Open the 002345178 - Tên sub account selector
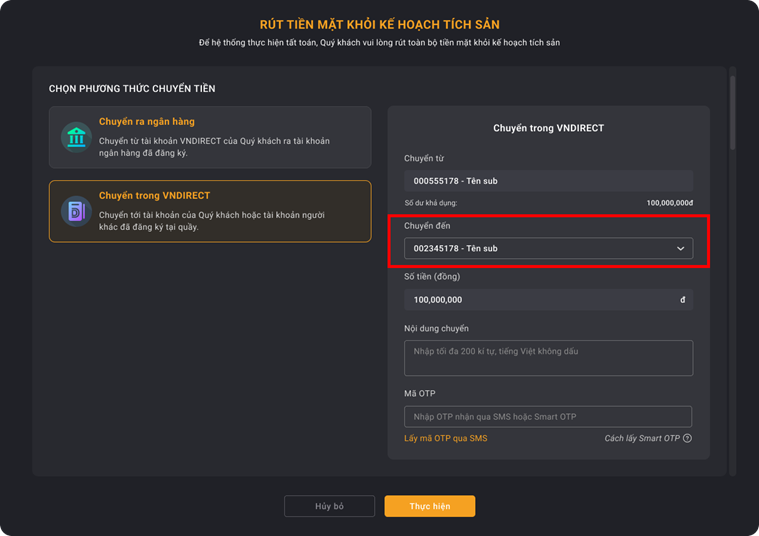 coord(548,248)
